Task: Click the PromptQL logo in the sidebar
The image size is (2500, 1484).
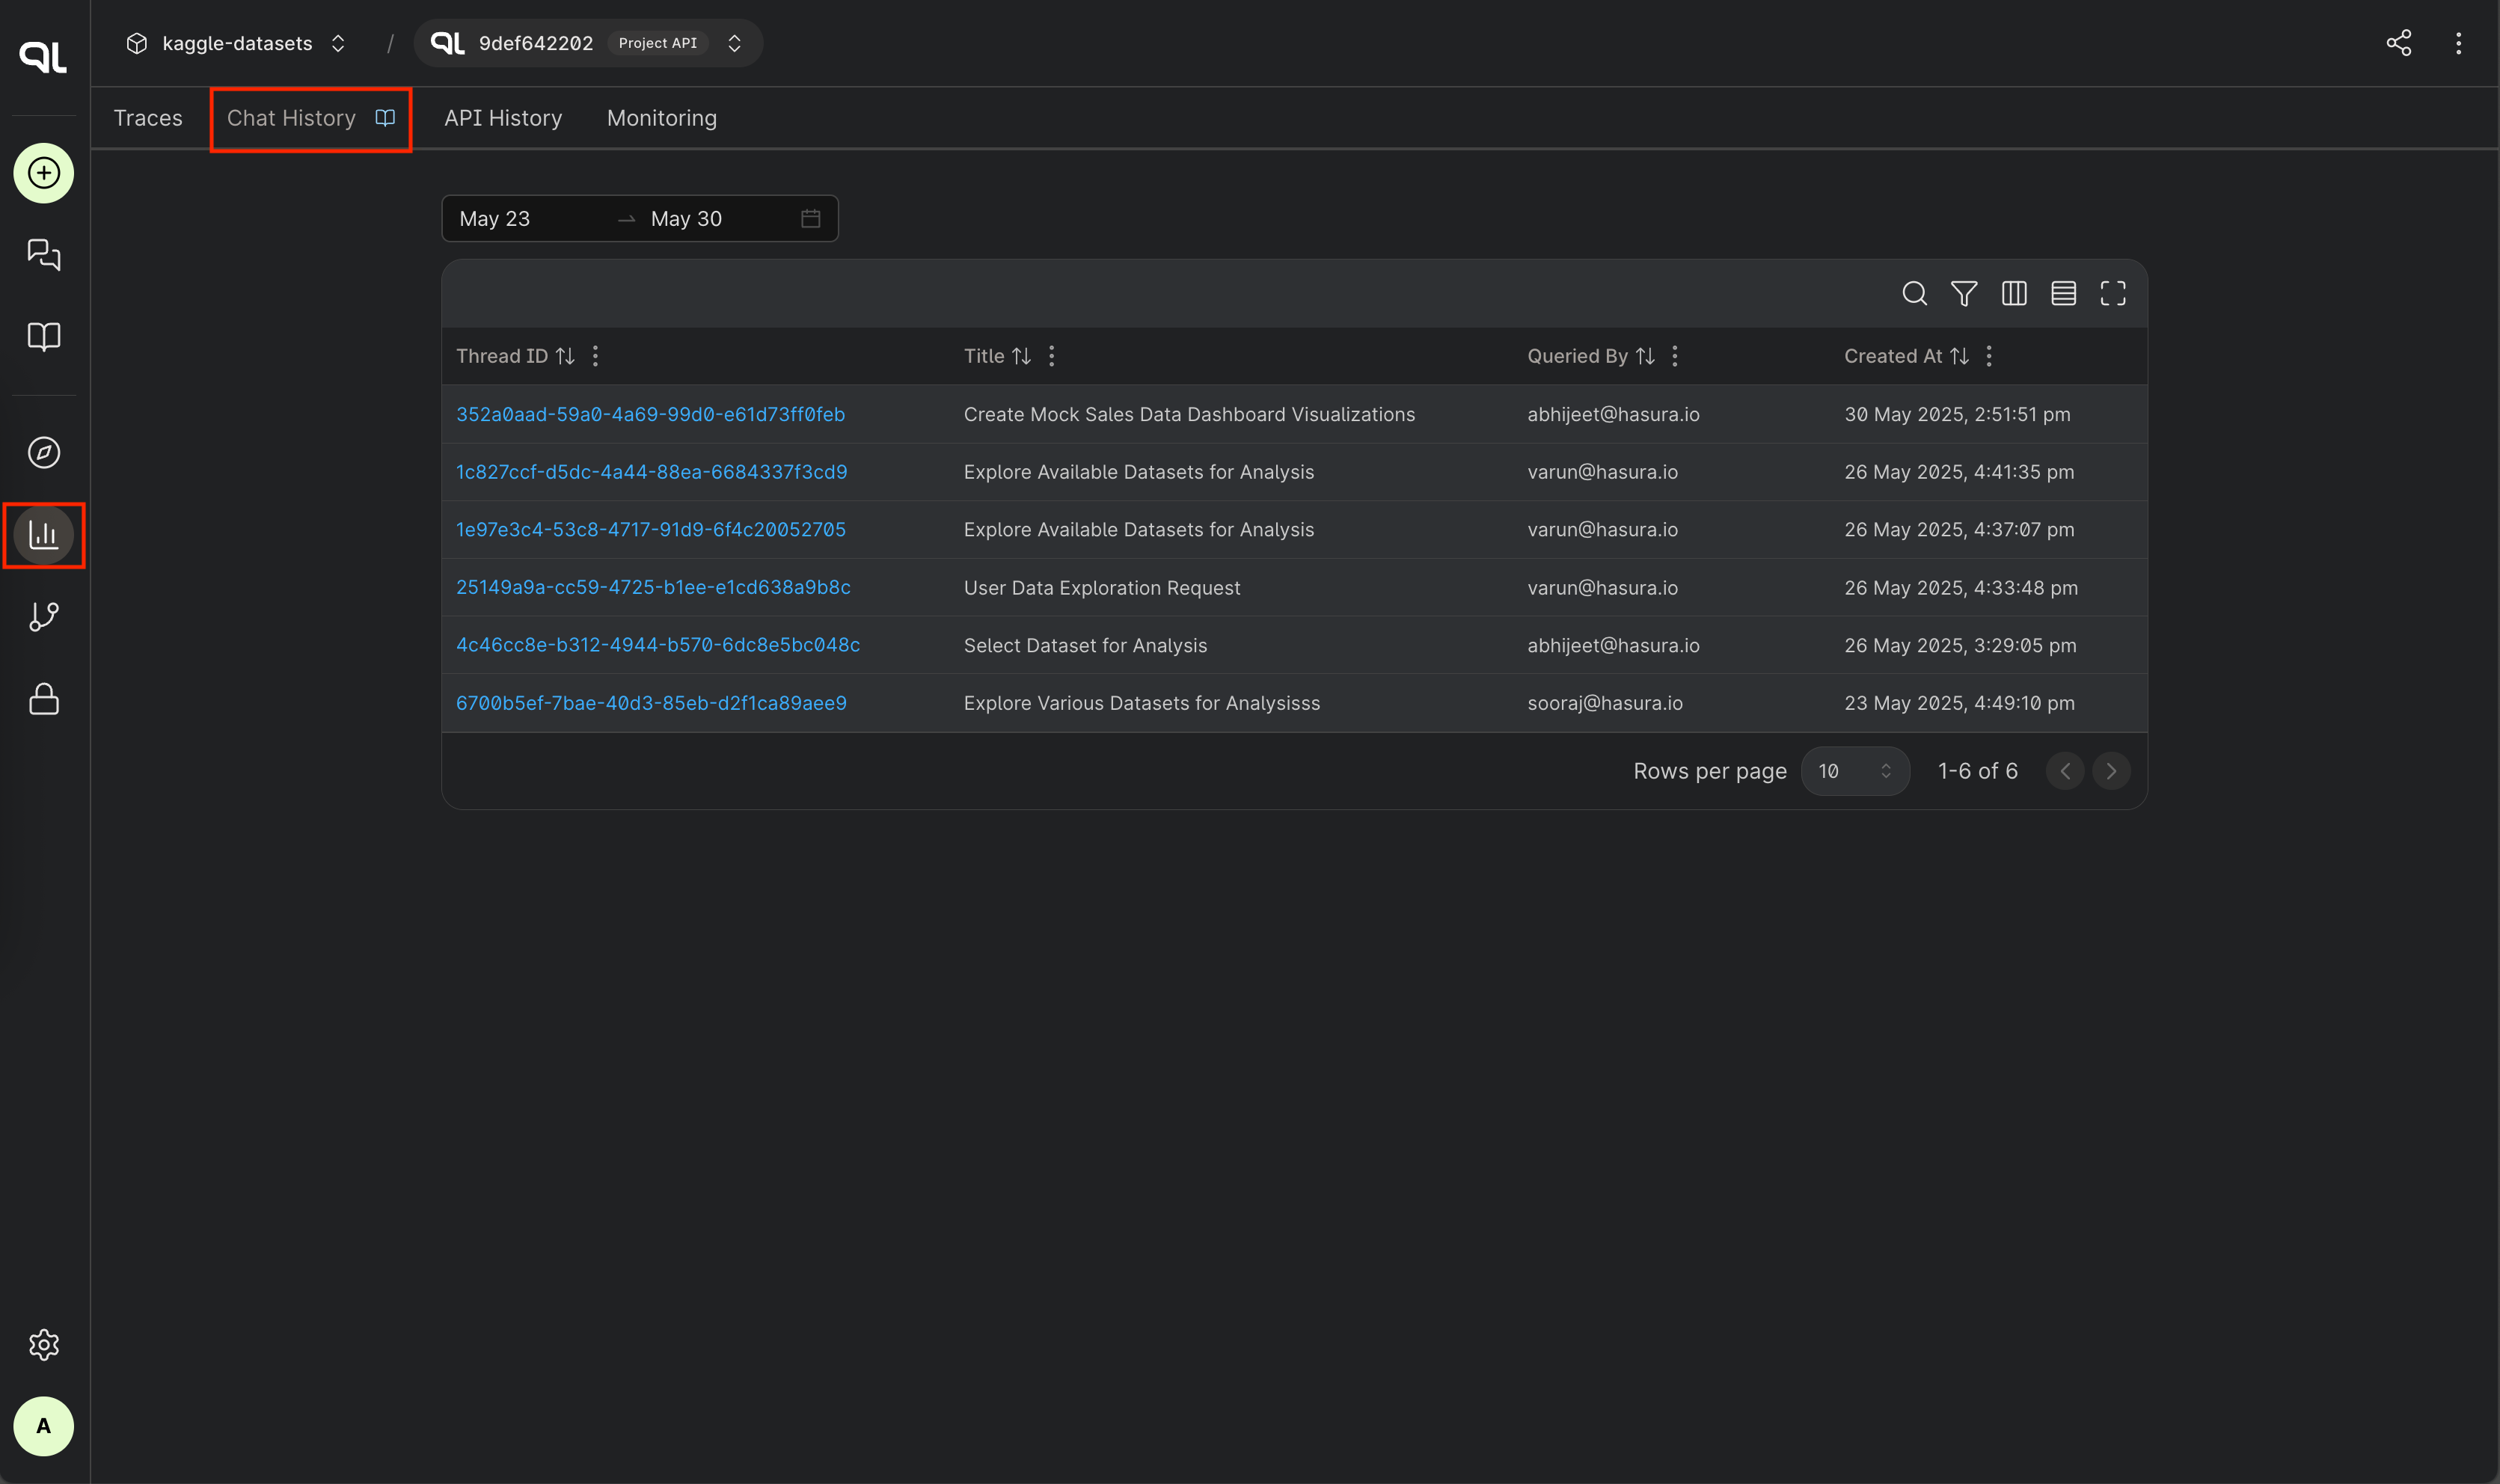Action: (43, 56)
